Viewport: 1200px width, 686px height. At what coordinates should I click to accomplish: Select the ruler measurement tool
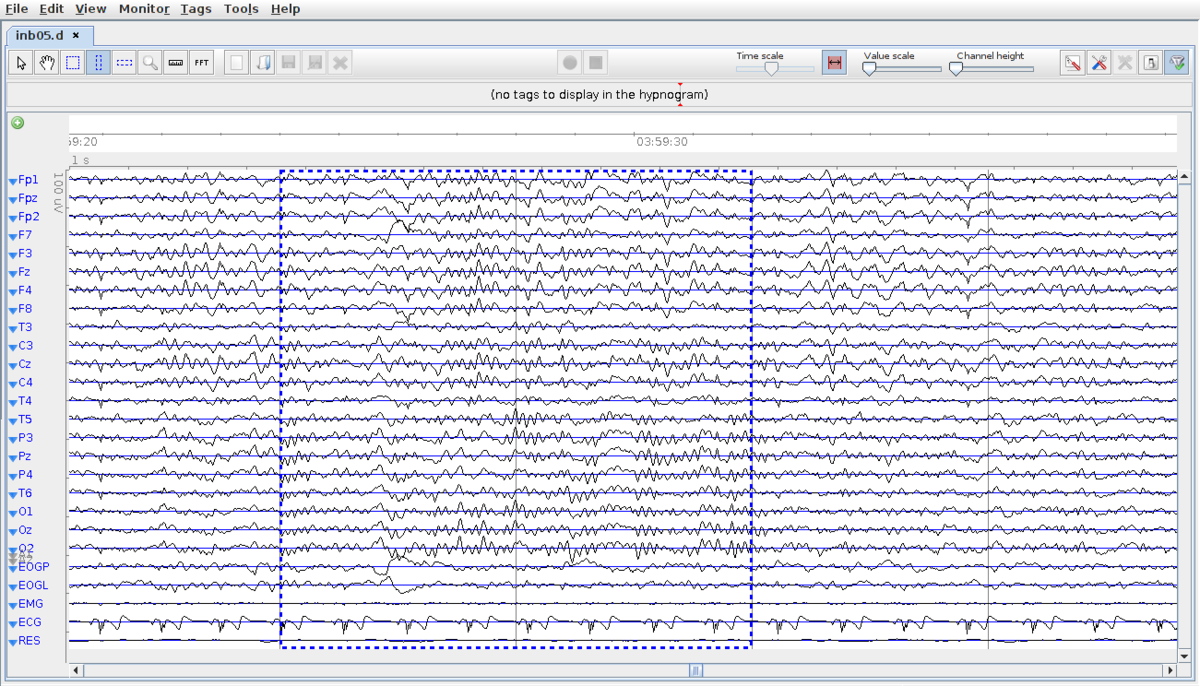[175, 62]
